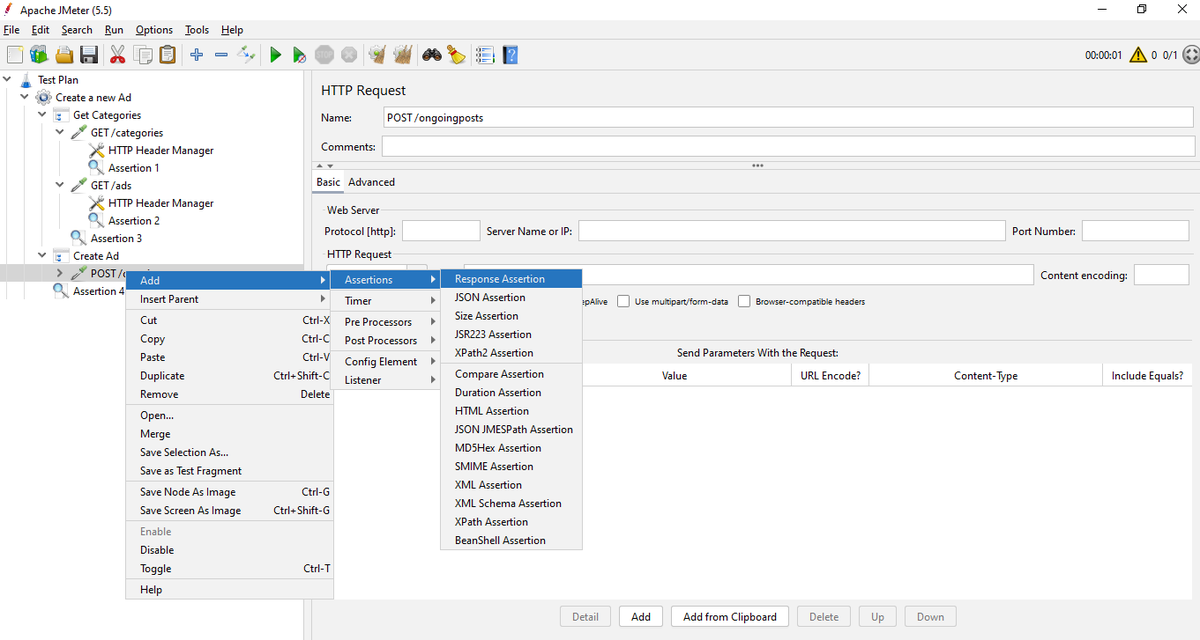Viewport: 1200px width, 640px height.
Task: Focus the Content encoding field
Action: 1161,275
